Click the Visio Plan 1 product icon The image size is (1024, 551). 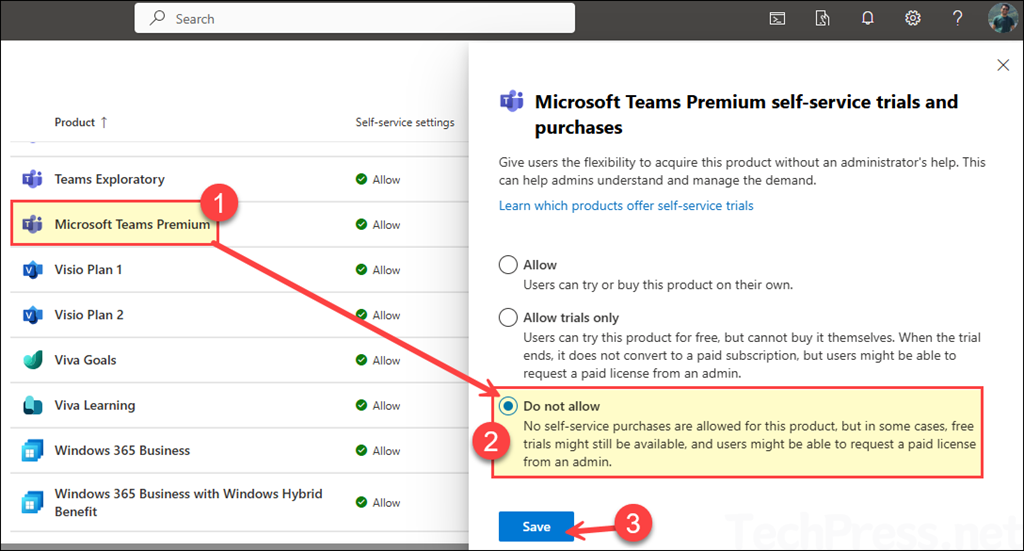tap(32, 270)
